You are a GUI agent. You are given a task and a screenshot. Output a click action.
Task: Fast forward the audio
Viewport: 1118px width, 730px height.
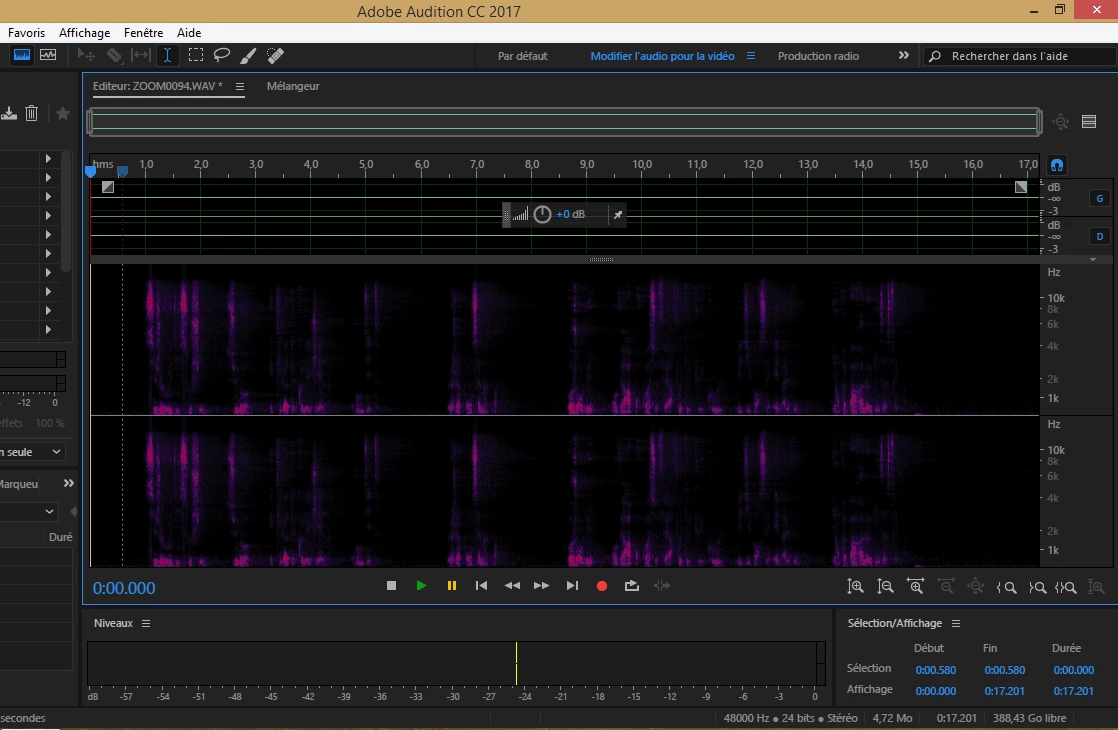click(542, 585)
